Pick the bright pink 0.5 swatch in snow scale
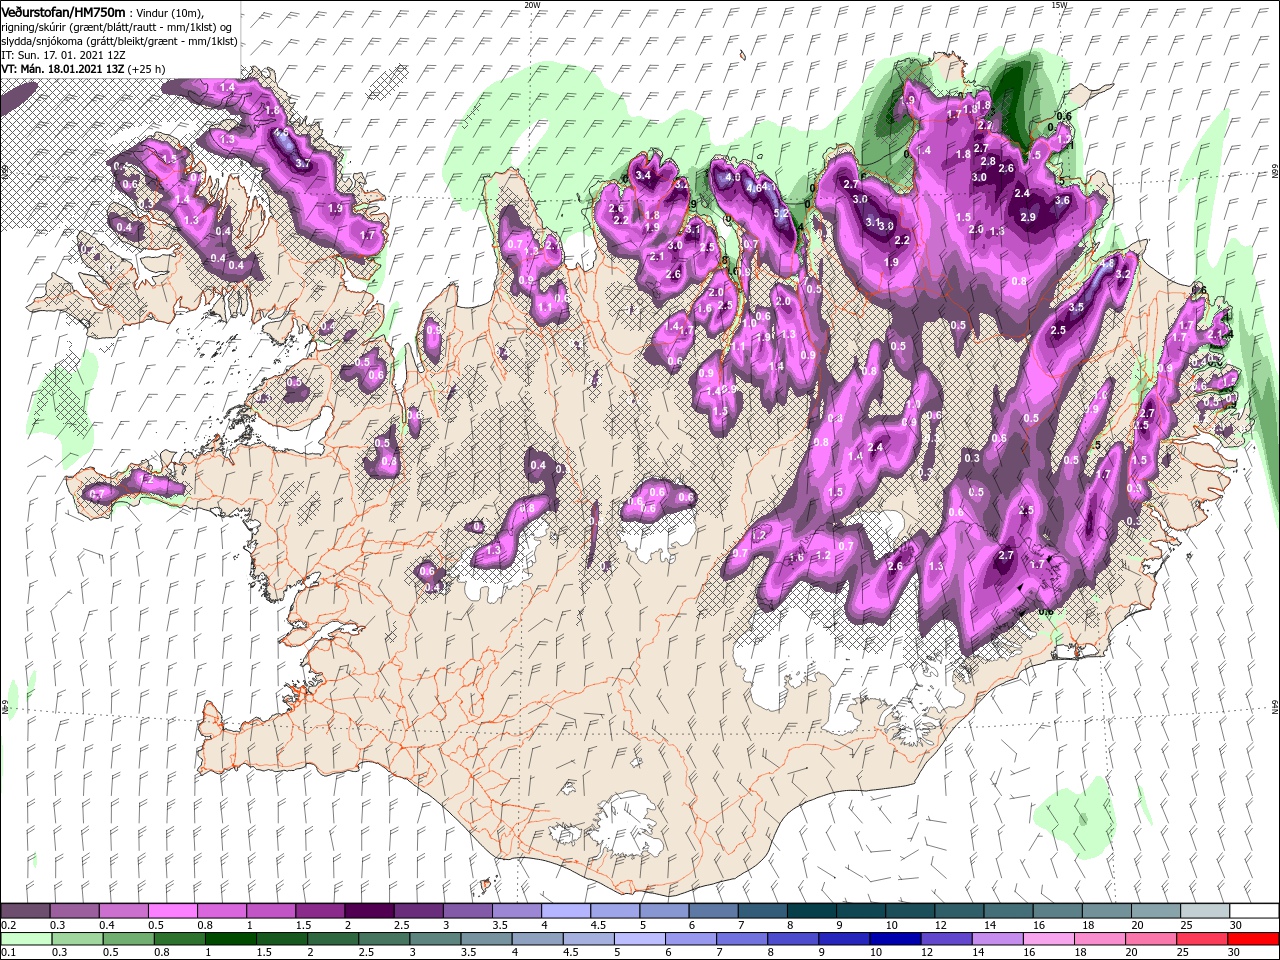This screenshot has width=1280, height=960. (x=172, y=911)
